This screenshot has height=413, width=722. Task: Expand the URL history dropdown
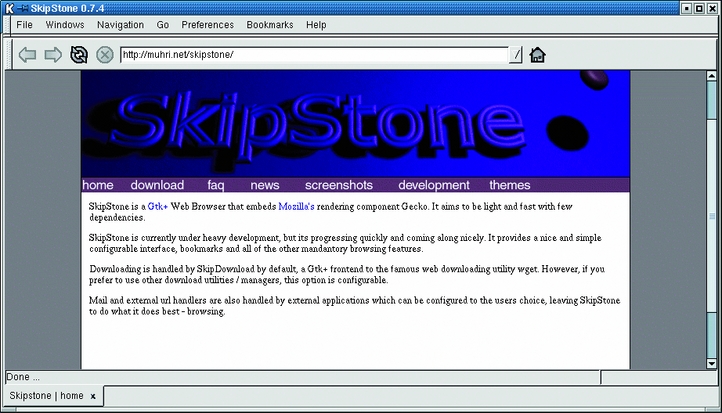pyautogui.click(x=516, y=55)
